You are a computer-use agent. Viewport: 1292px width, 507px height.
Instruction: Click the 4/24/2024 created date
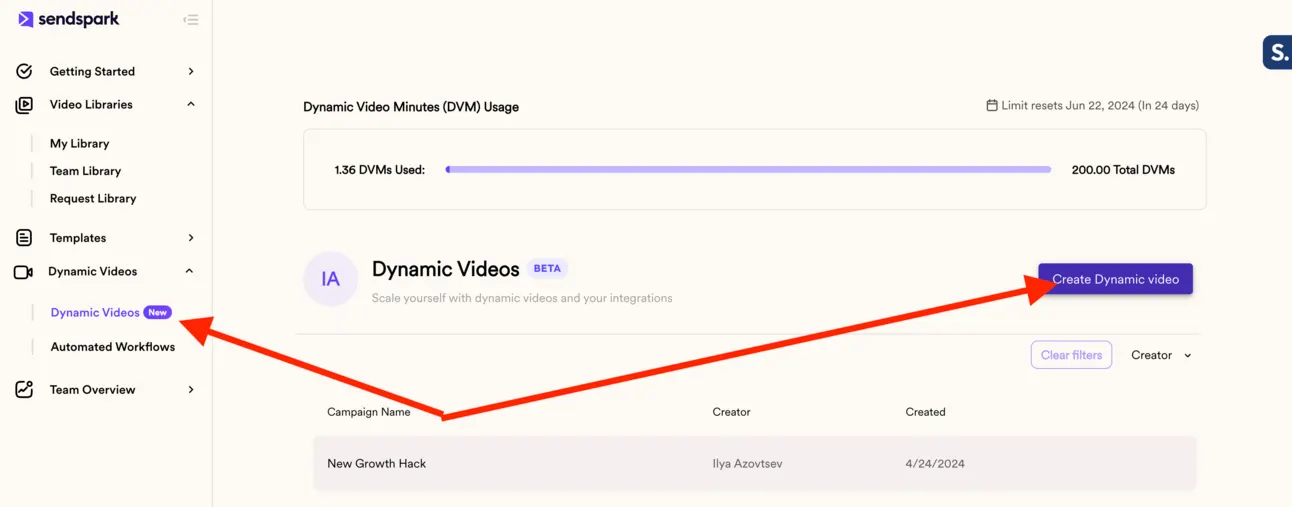point(935,464)
